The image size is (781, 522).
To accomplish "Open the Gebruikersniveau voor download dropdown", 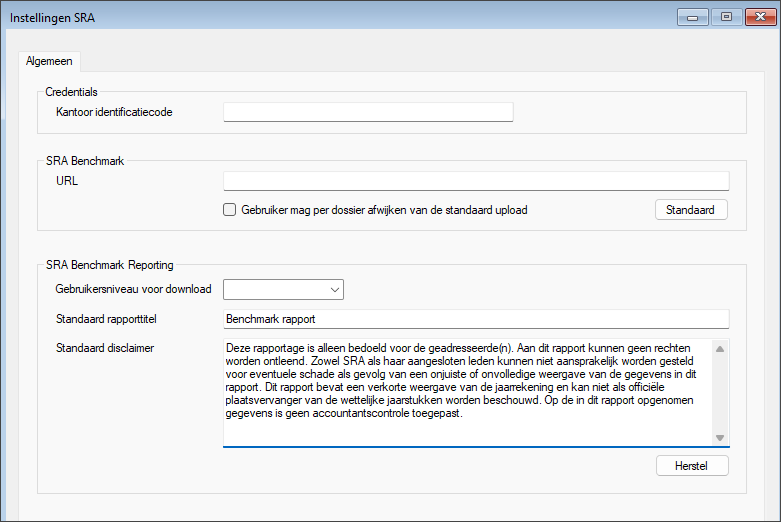I will tap(283, 289).
